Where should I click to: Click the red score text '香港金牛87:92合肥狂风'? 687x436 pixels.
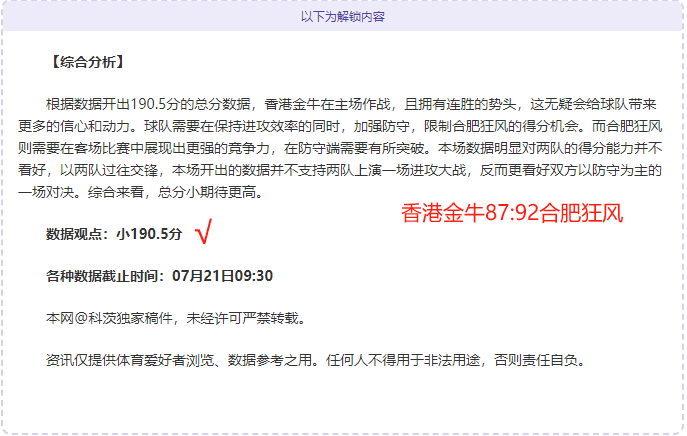(512, 213)
